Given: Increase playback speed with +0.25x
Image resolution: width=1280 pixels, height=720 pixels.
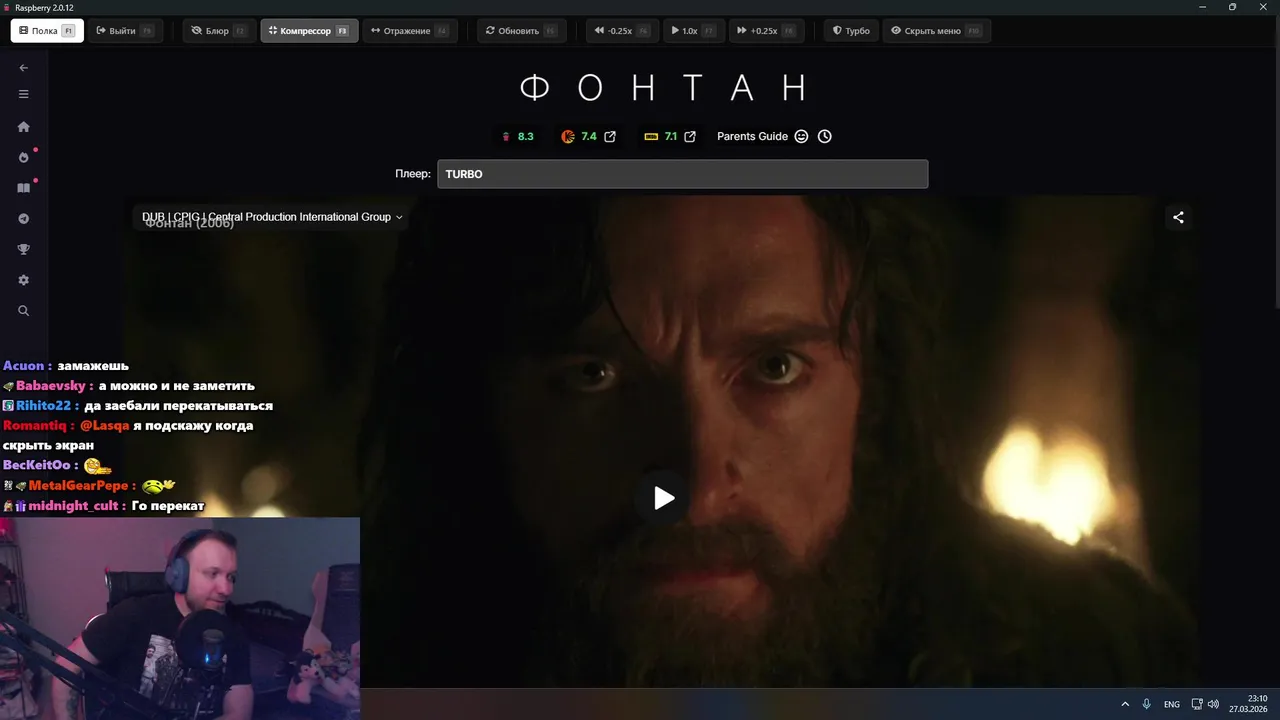Looking at the screenshot, I should point(766,31).
